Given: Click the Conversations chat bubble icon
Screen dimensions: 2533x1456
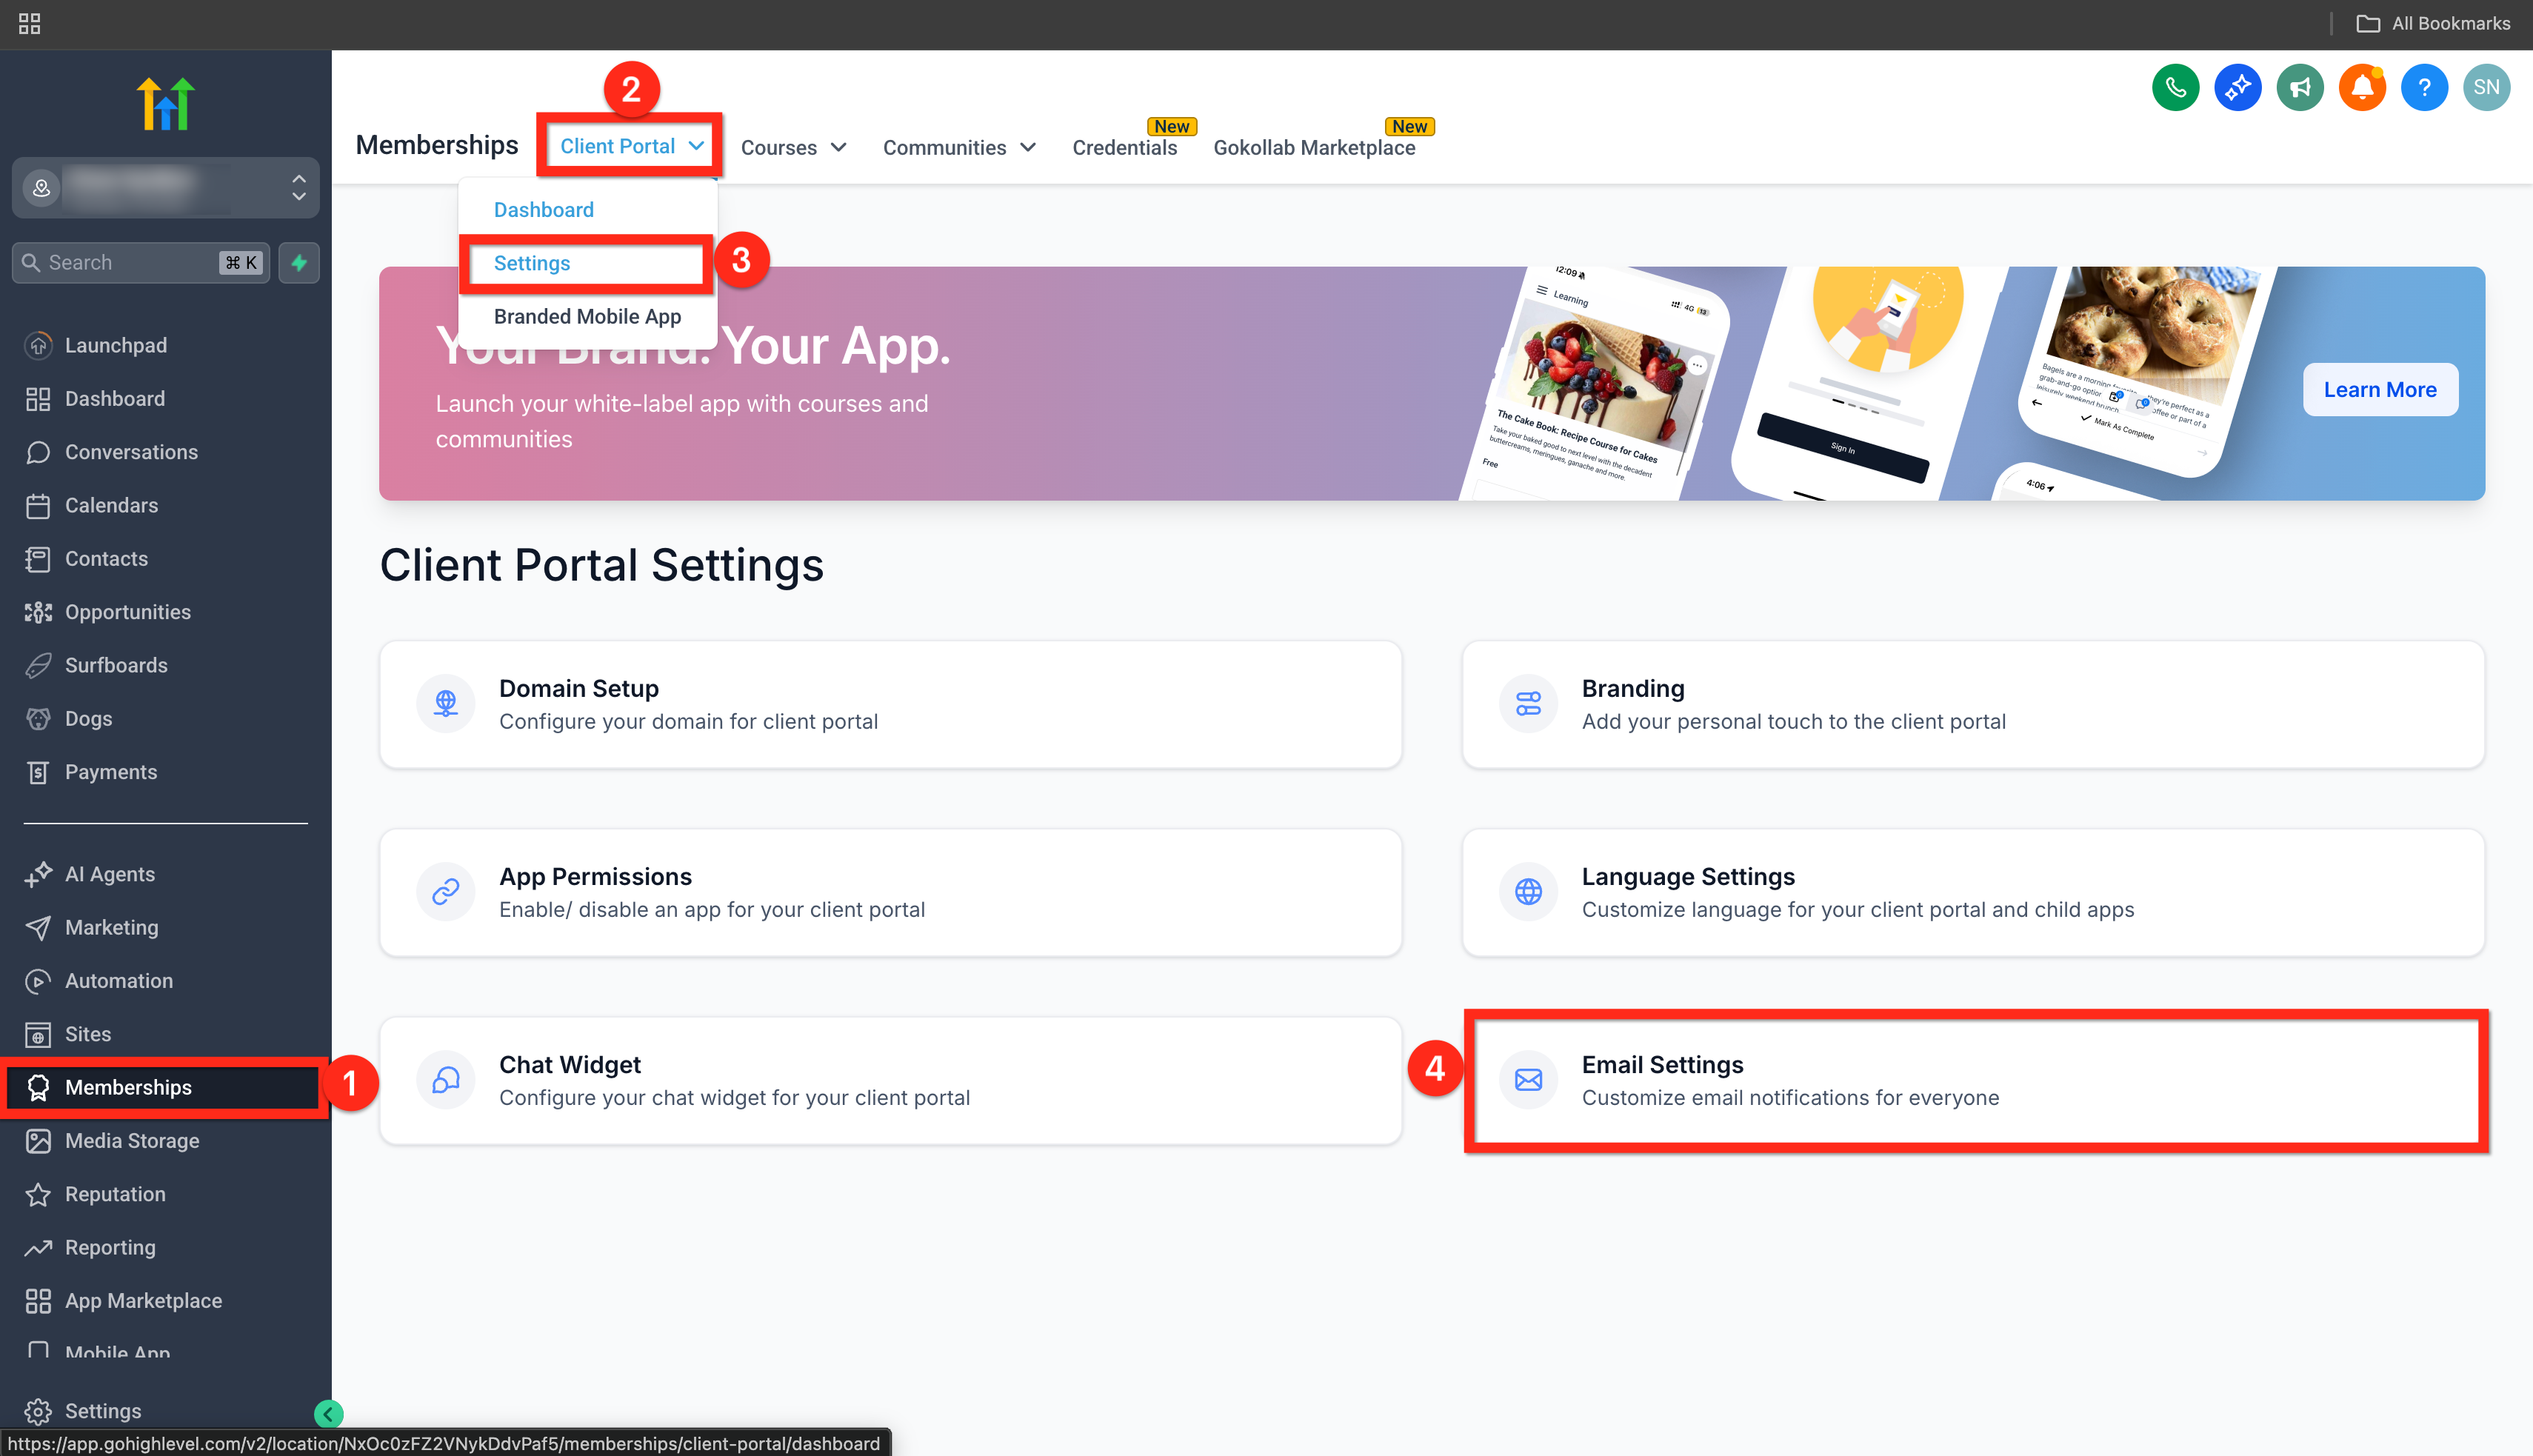Looking at the screenshot, I should click(x=38, y=452).
